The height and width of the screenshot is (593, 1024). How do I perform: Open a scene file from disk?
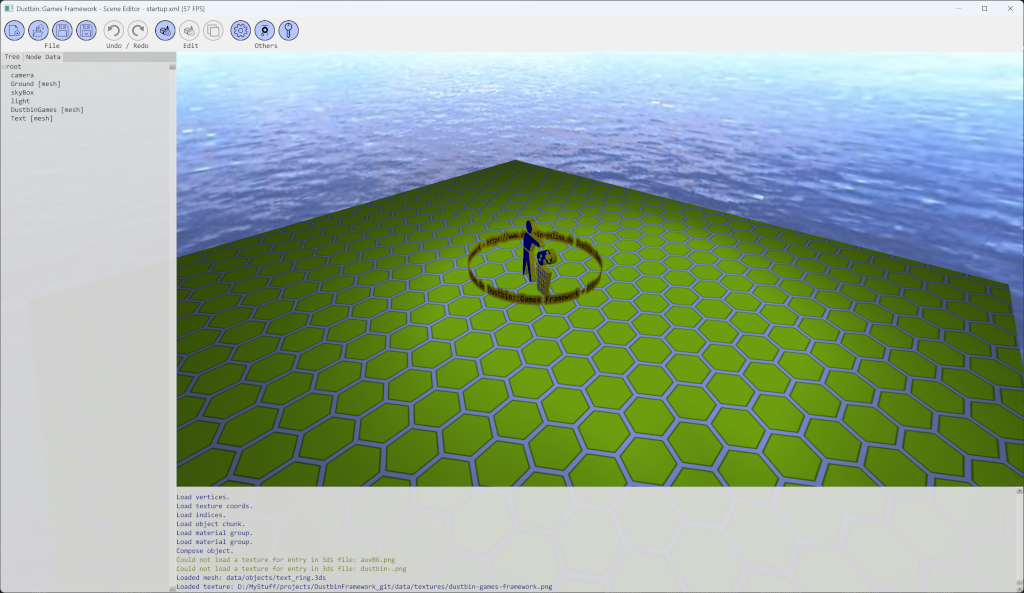[x=39, y=31]
